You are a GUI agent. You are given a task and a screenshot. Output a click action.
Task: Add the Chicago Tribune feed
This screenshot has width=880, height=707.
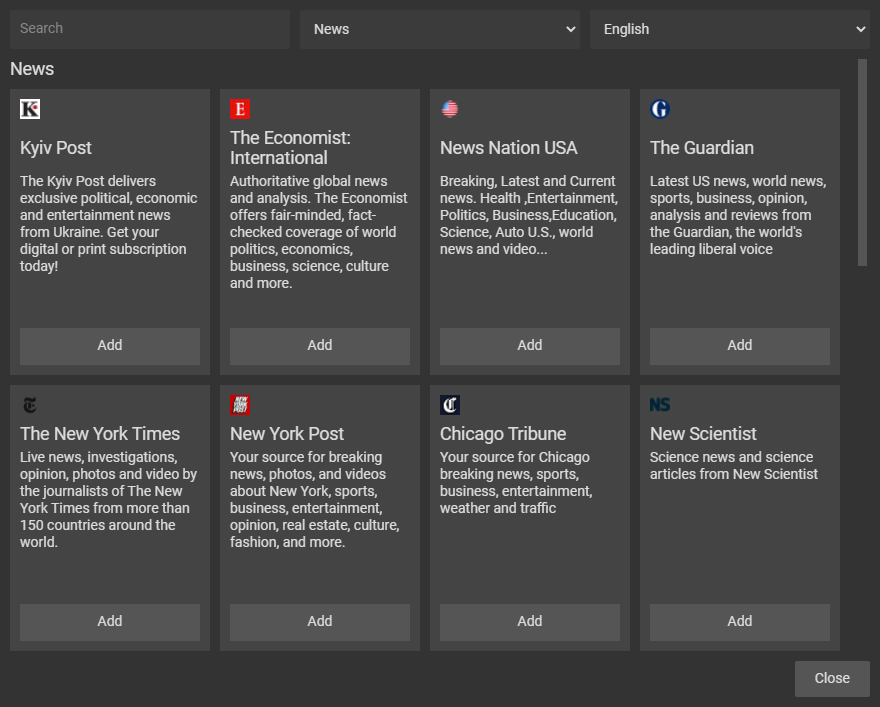click(x=530, y=622)
